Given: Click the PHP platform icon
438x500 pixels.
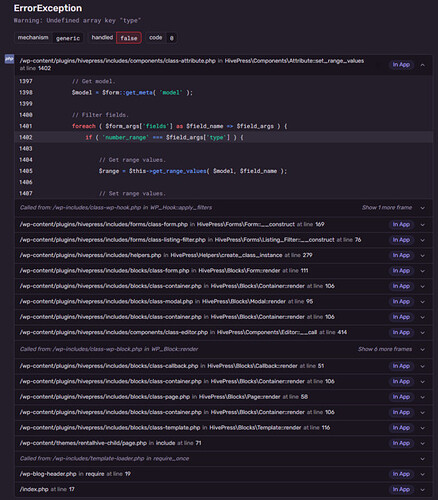Looking at the screenshot, I should tap(9, 59).
